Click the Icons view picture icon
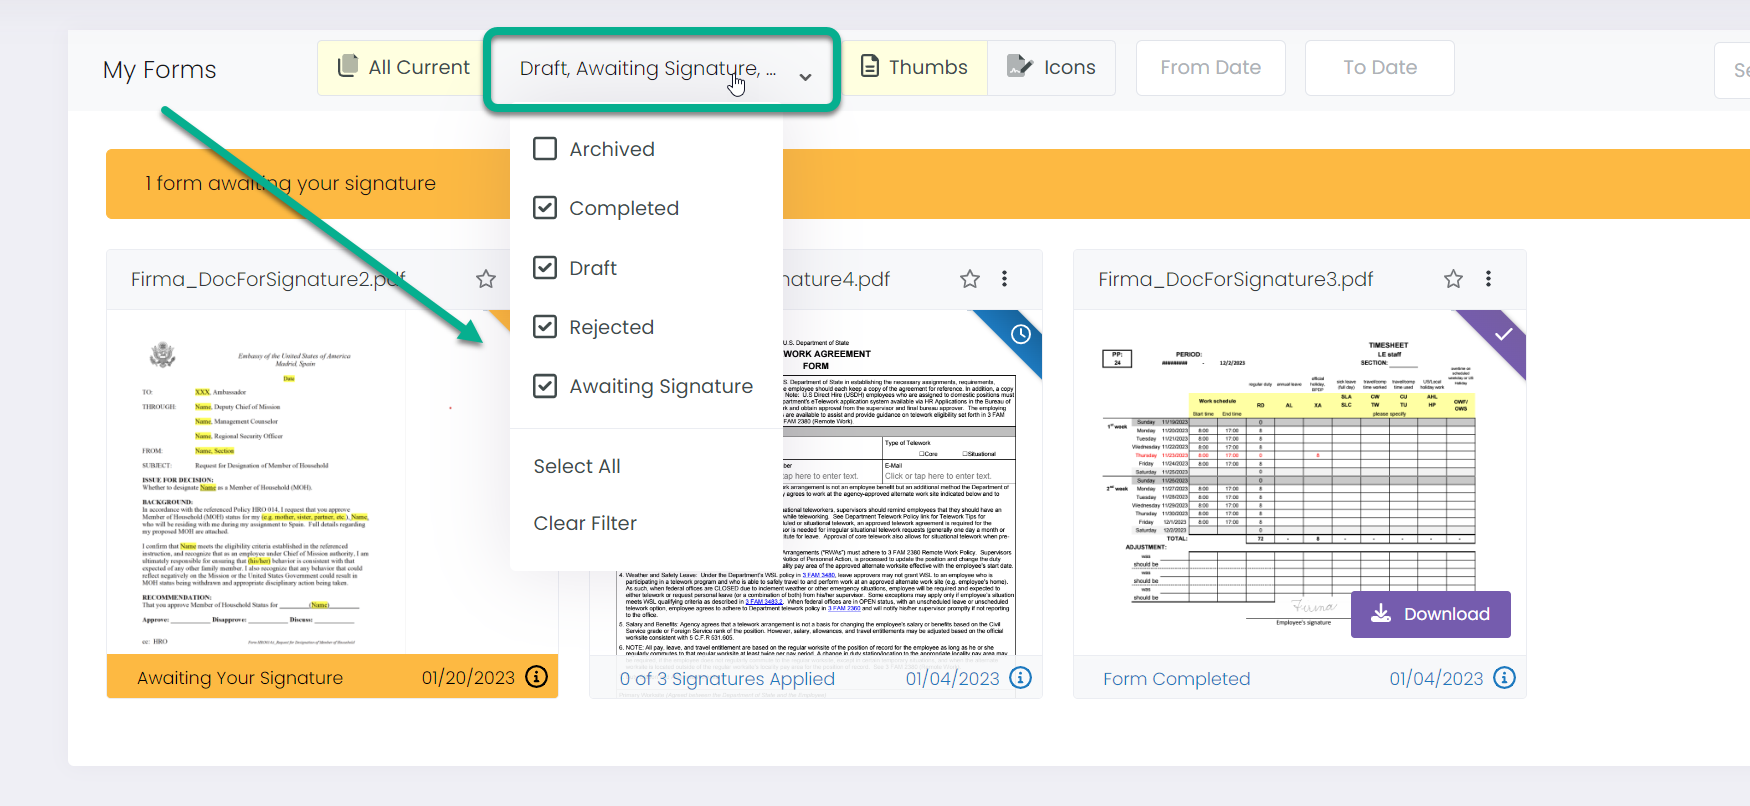1750x806 pixels. click(x=1019, y=66)
